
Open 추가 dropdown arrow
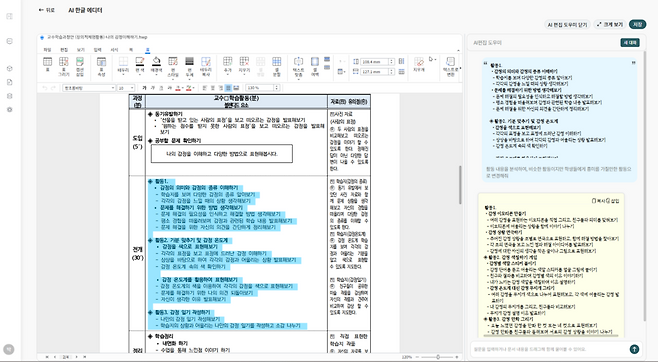(x=227, y=75)
